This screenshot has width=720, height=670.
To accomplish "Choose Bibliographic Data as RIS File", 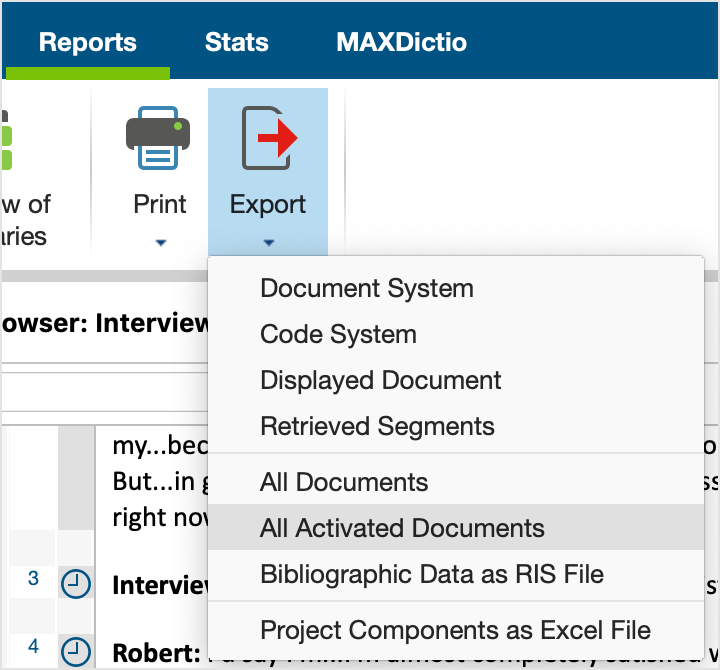I will point(456,574).
